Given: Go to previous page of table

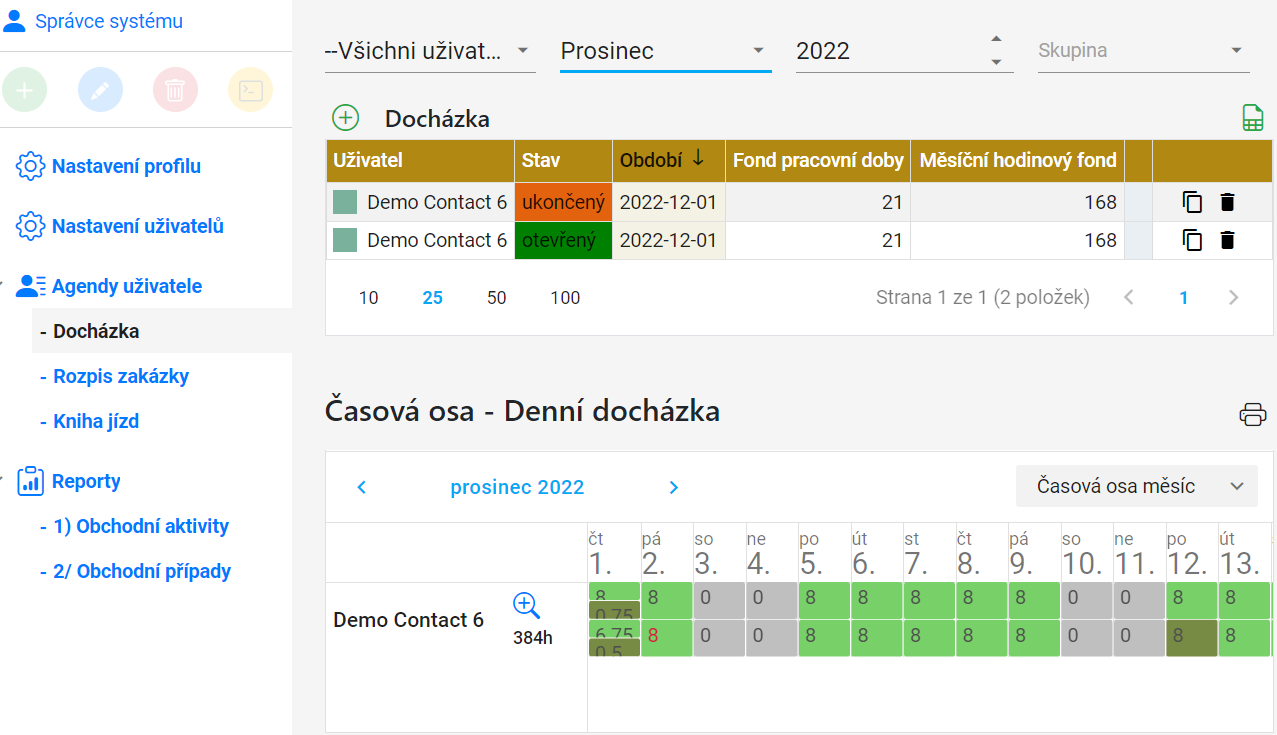Looking at the screenshot, I should point(1129,297).
